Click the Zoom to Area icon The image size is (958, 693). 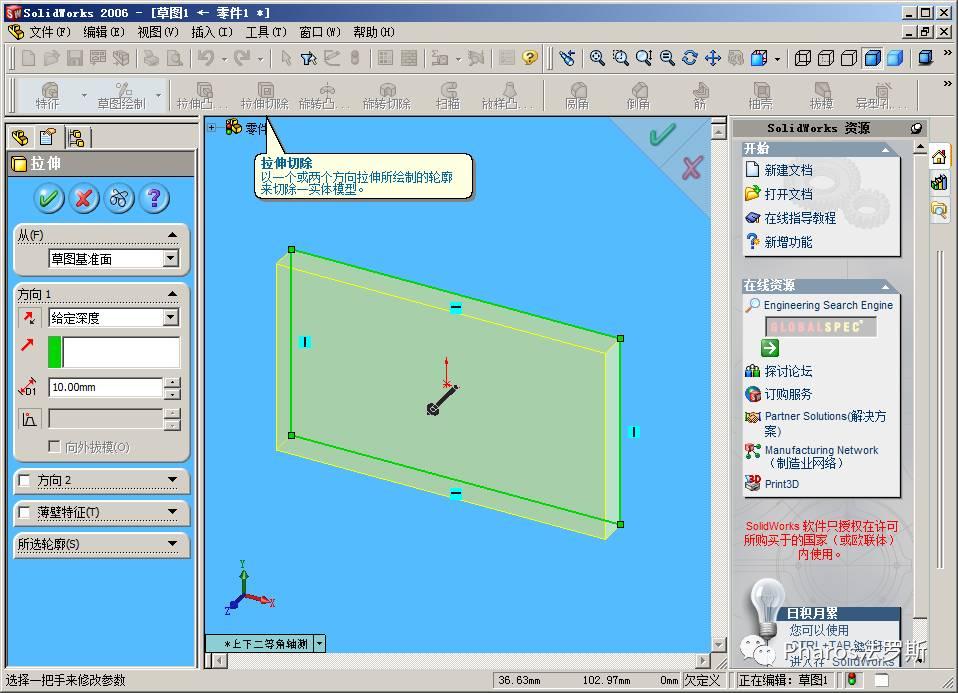(x=621, y=58)
